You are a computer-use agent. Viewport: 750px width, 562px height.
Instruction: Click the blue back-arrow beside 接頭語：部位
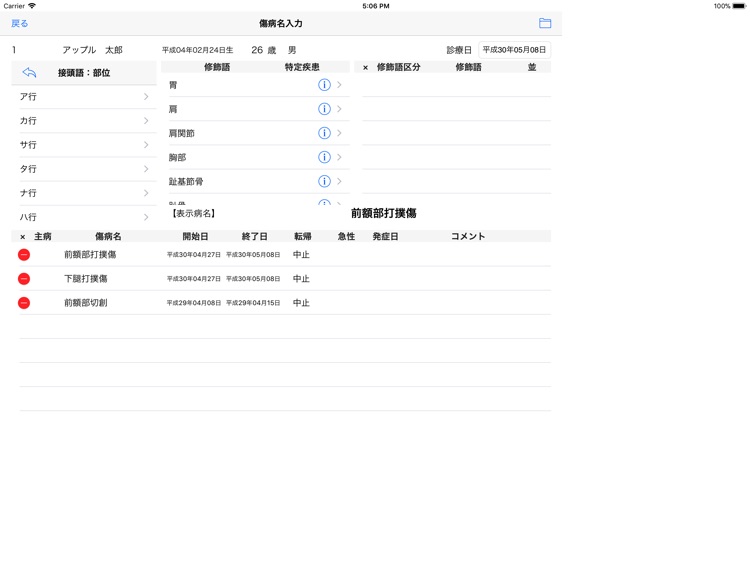29,73
